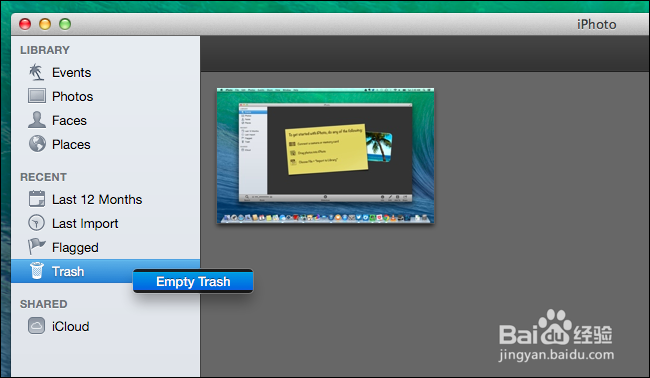
Task: Click the iCloud cloud icon
Action: point(36,326)
